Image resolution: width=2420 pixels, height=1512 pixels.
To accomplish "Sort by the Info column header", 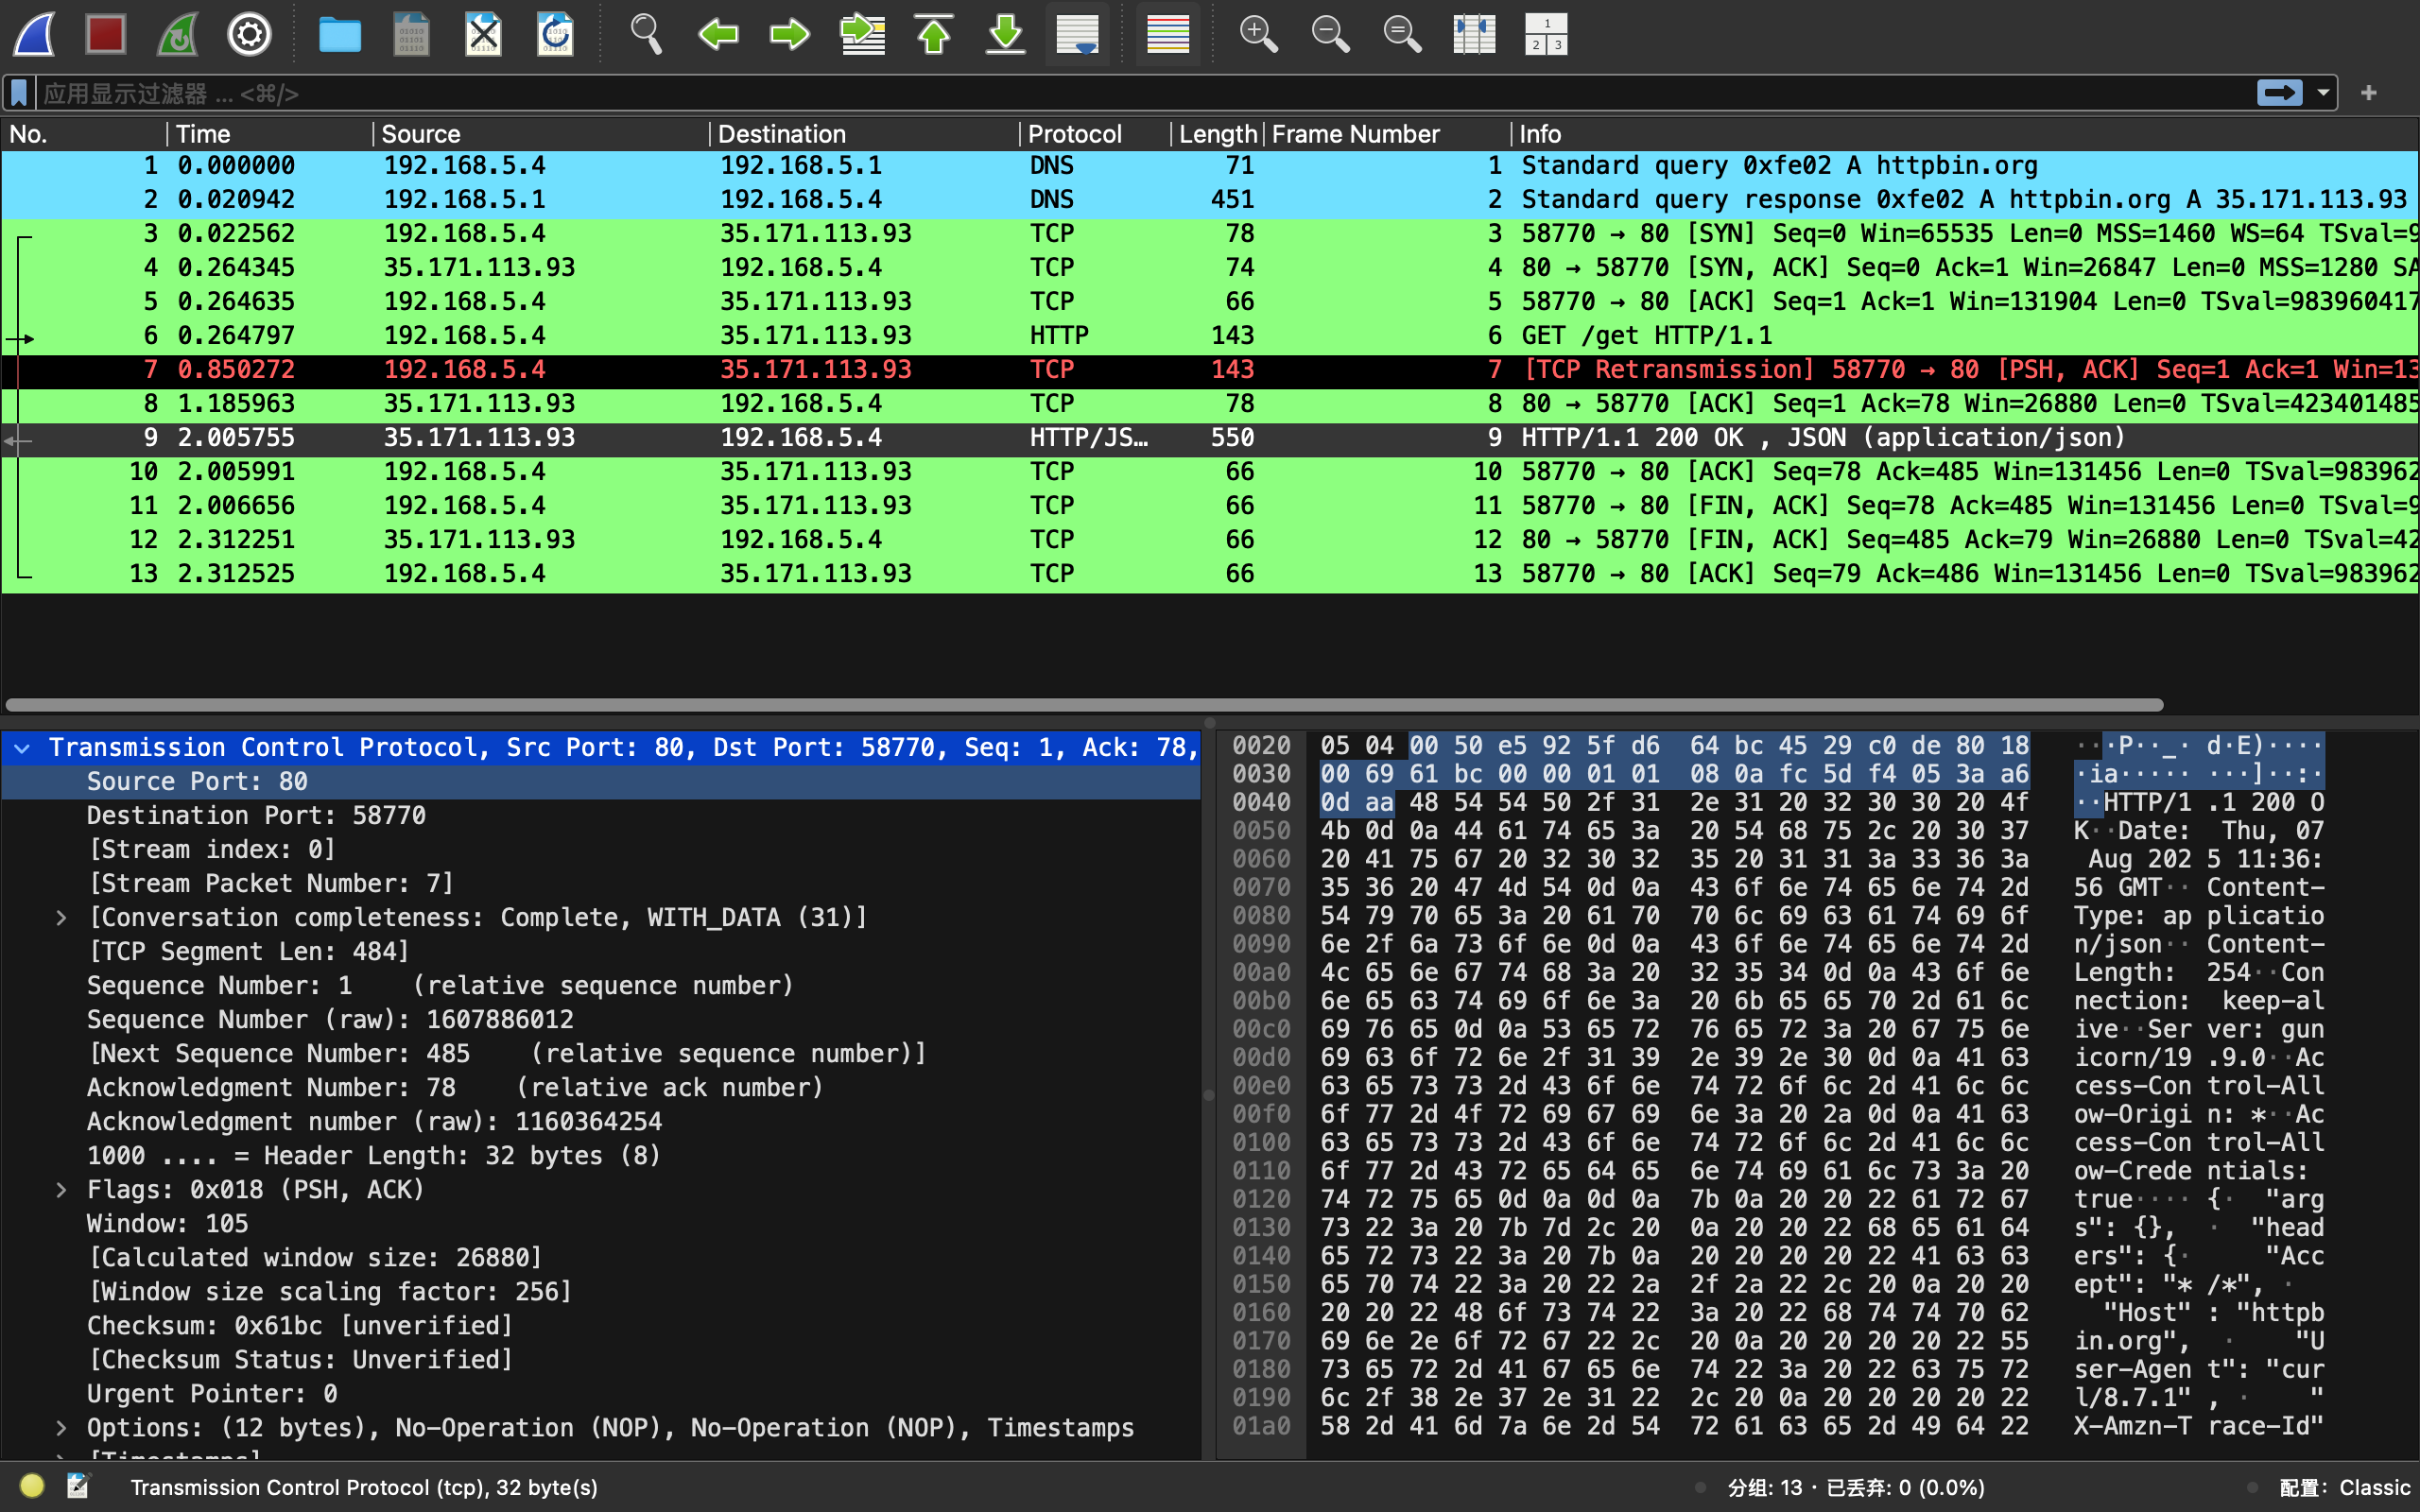I will [x=1964, y=134].
